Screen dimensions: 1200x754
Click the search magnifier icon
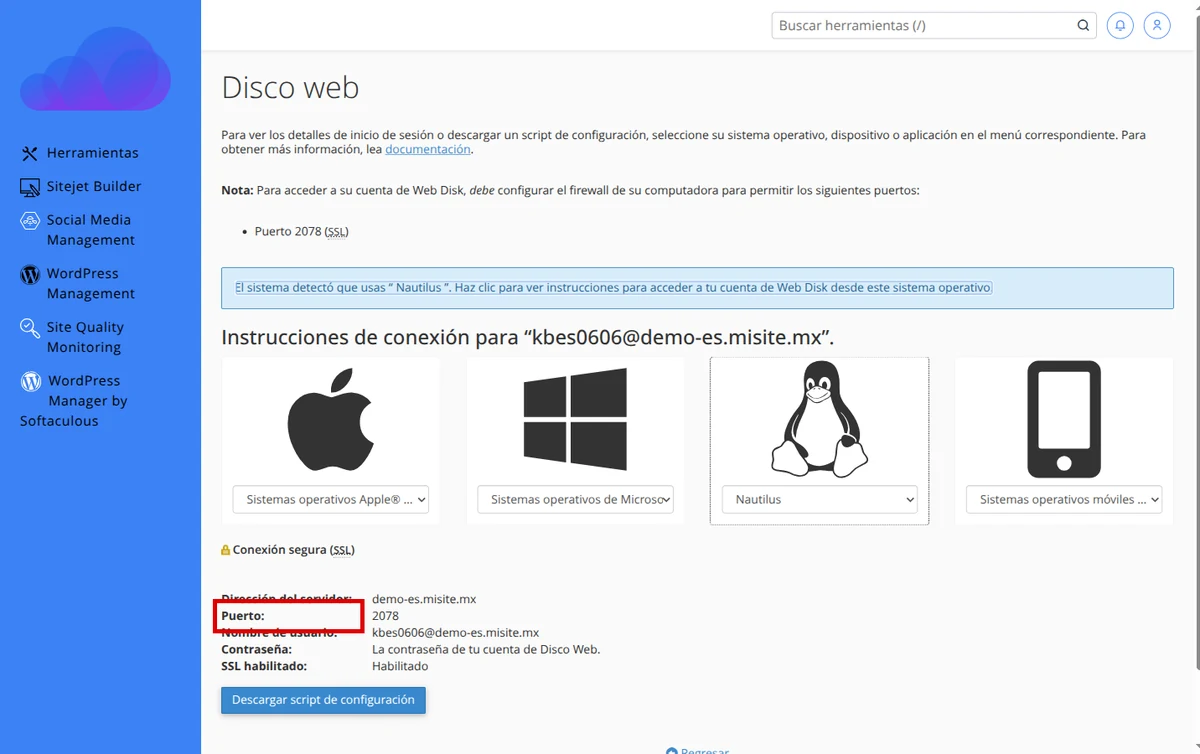point(1083,26)
